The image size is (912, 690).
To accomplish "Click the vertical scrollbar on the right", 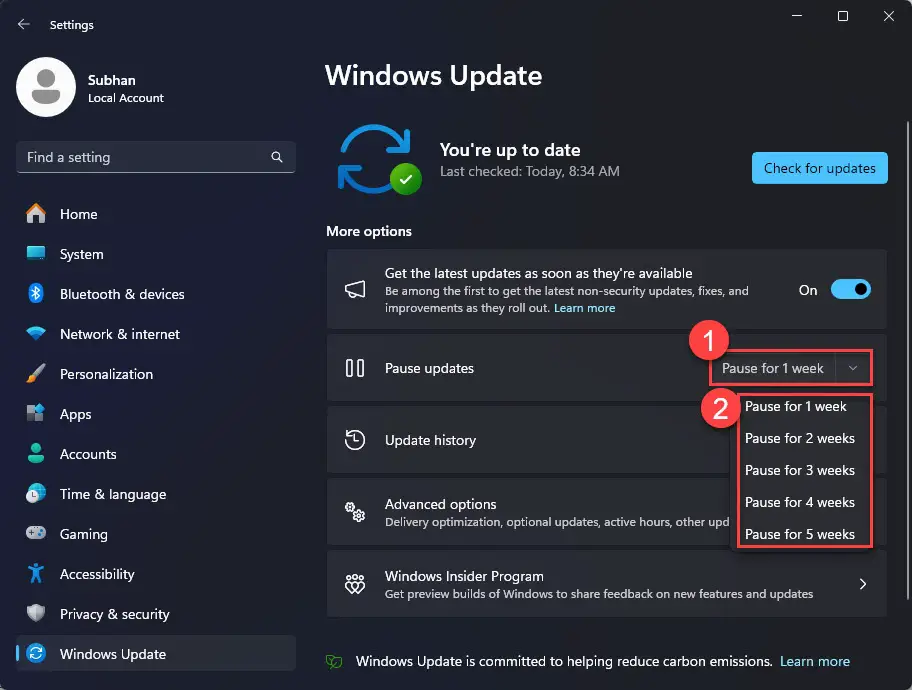I will 907,361.
